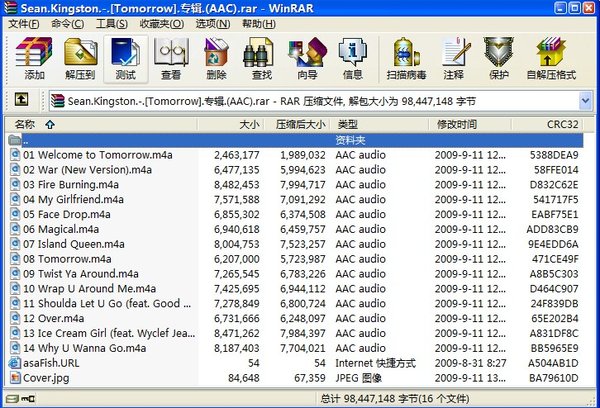This screenshot has width=600, height=408.
Task: Click the 解压到 (Extract to) toolbar icon
Action: click(x=80, y=52)
